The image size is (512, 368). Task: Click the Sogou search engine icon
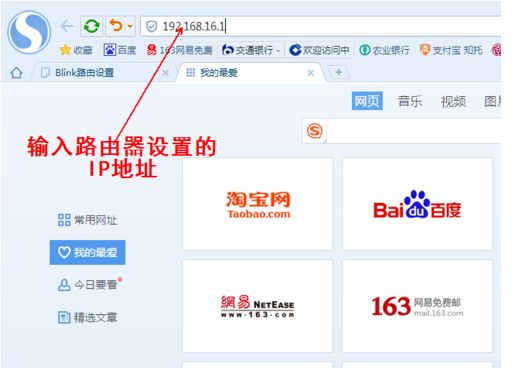315,131
